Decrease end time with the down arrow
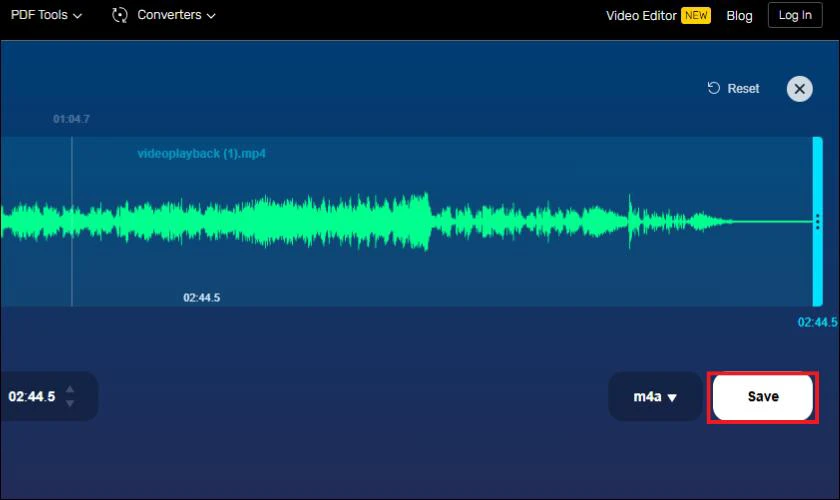 [x=70, y=404]
